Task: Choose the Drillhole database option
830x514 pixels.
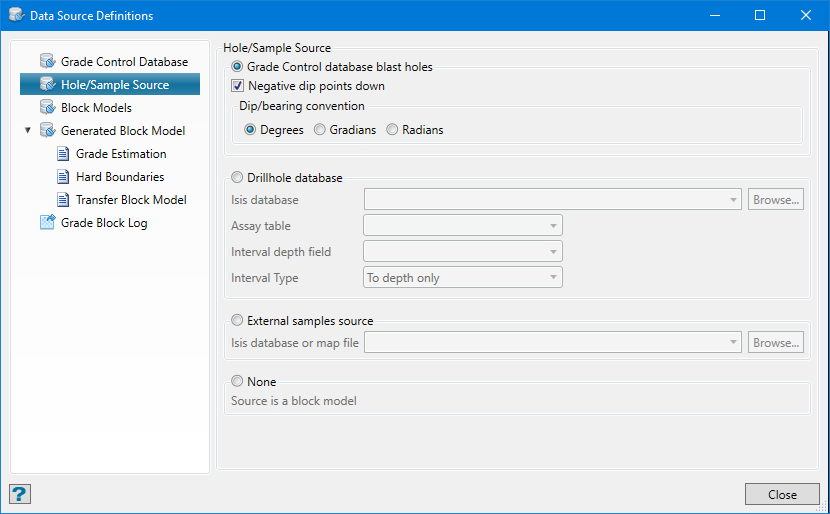Action: (x=237, y=178)
